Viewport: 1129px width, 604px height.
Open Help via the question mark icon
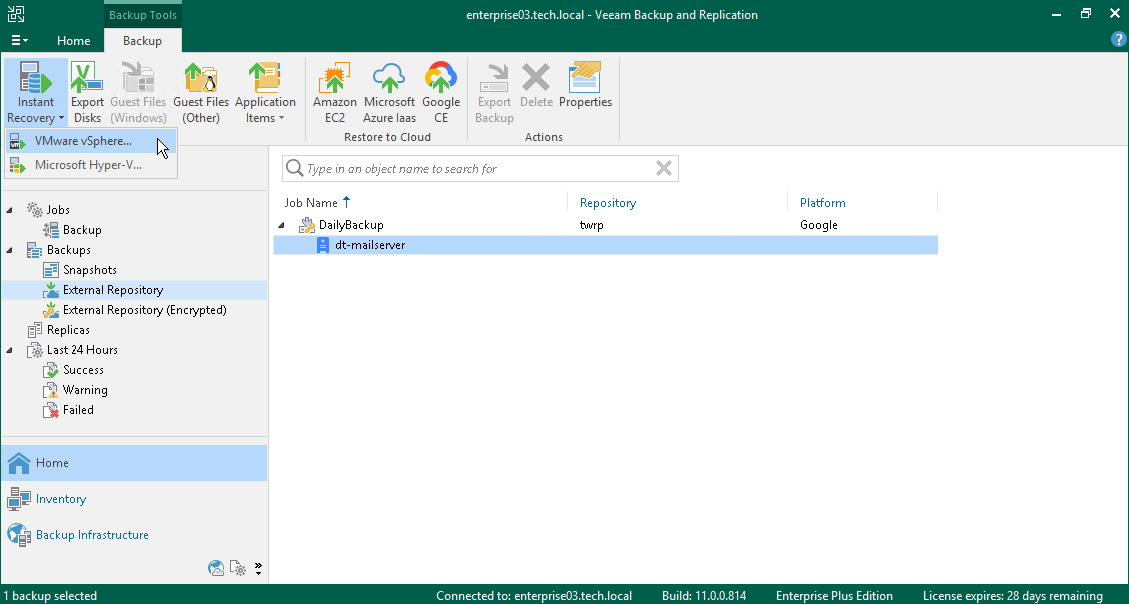[1118, 40]
